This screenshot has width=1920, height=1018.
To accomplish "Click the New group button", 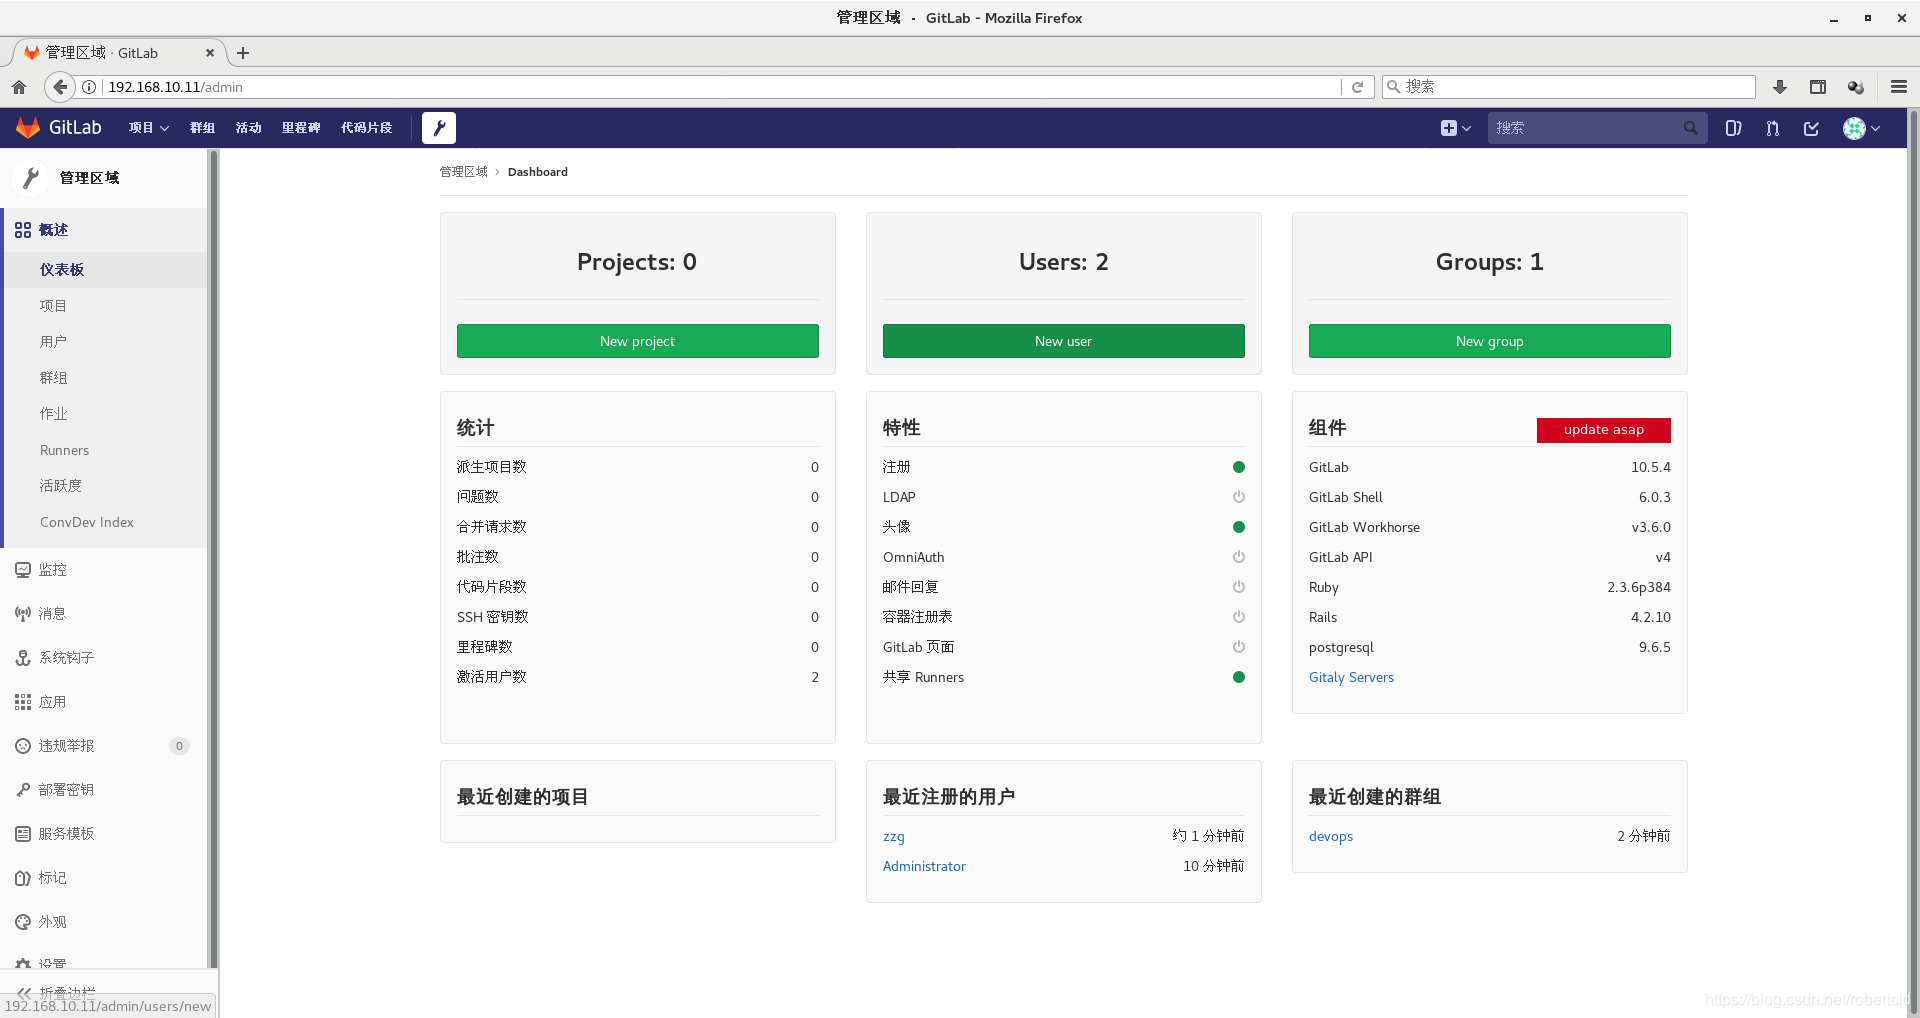I will coord(1489,341).
